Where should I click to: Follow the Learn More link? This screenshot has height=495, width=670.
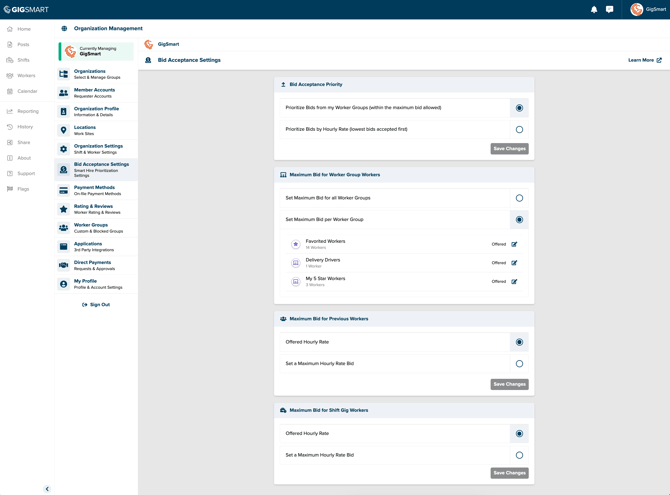[644, 60]
